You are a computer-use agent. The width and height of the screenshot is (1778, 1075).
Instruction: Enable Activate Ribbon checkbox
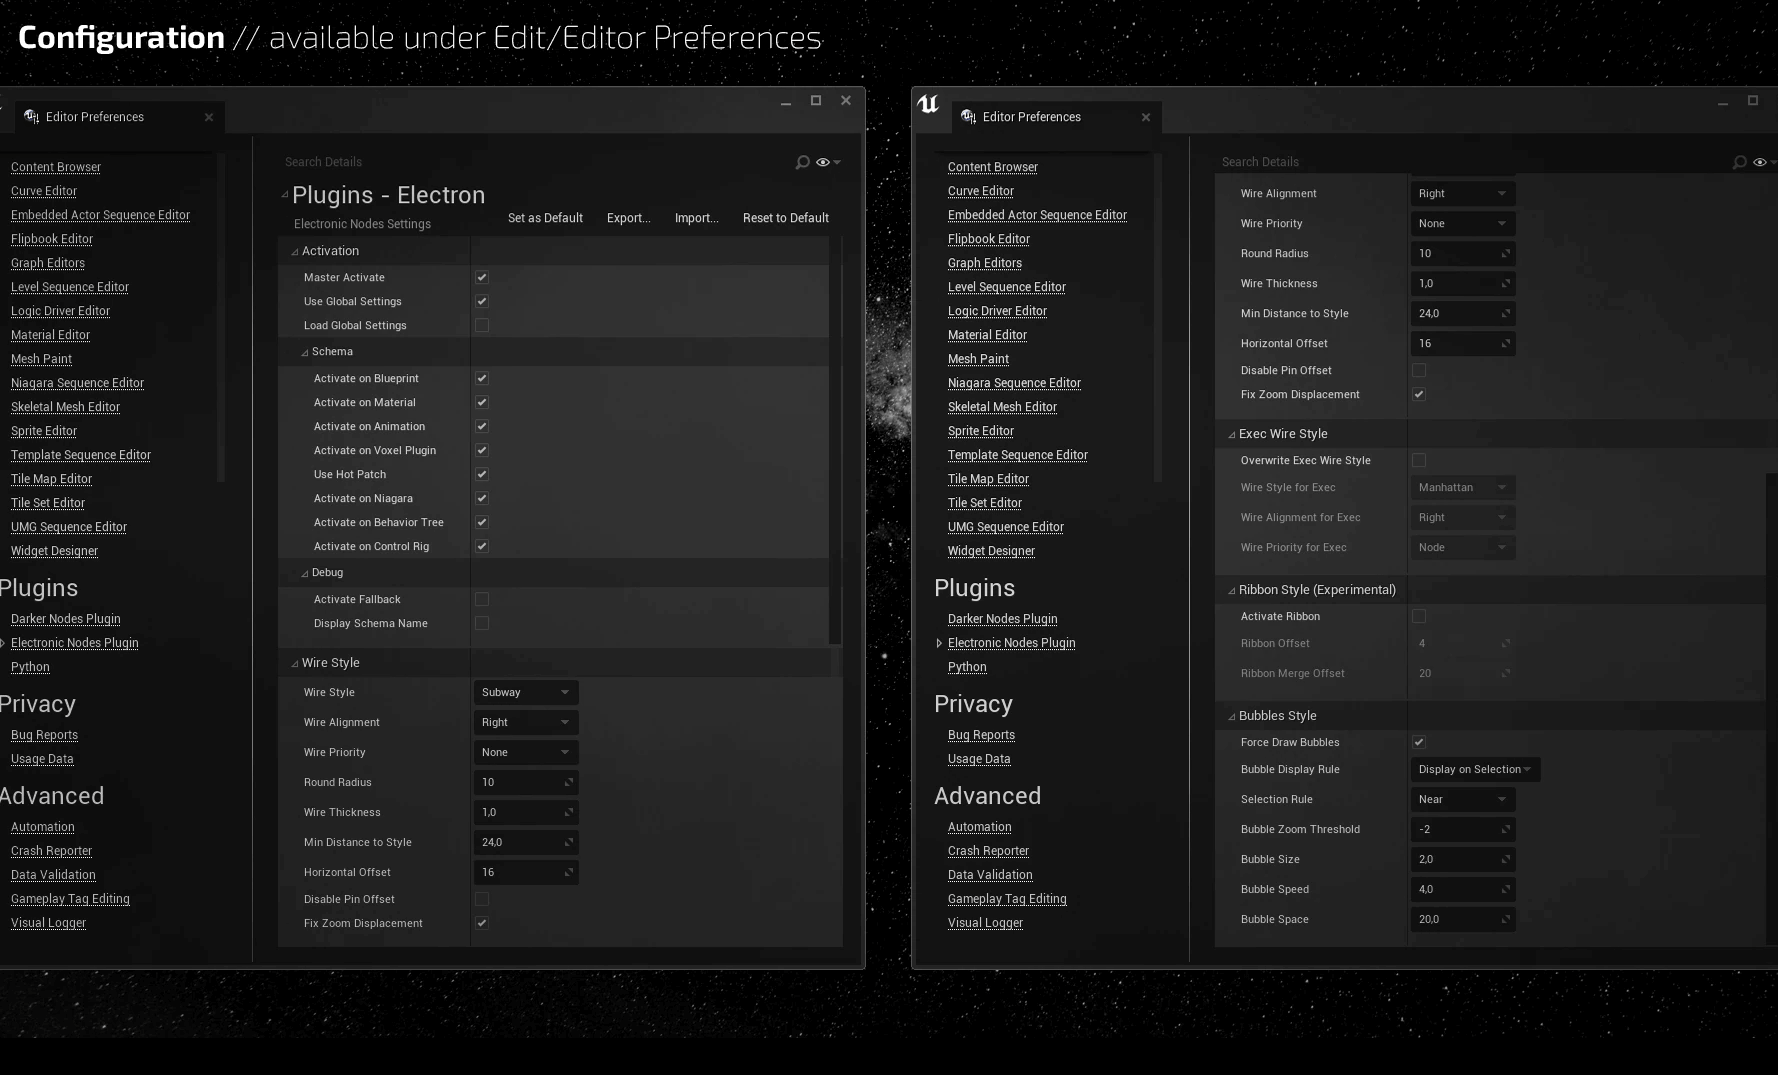pos(1419,616)
